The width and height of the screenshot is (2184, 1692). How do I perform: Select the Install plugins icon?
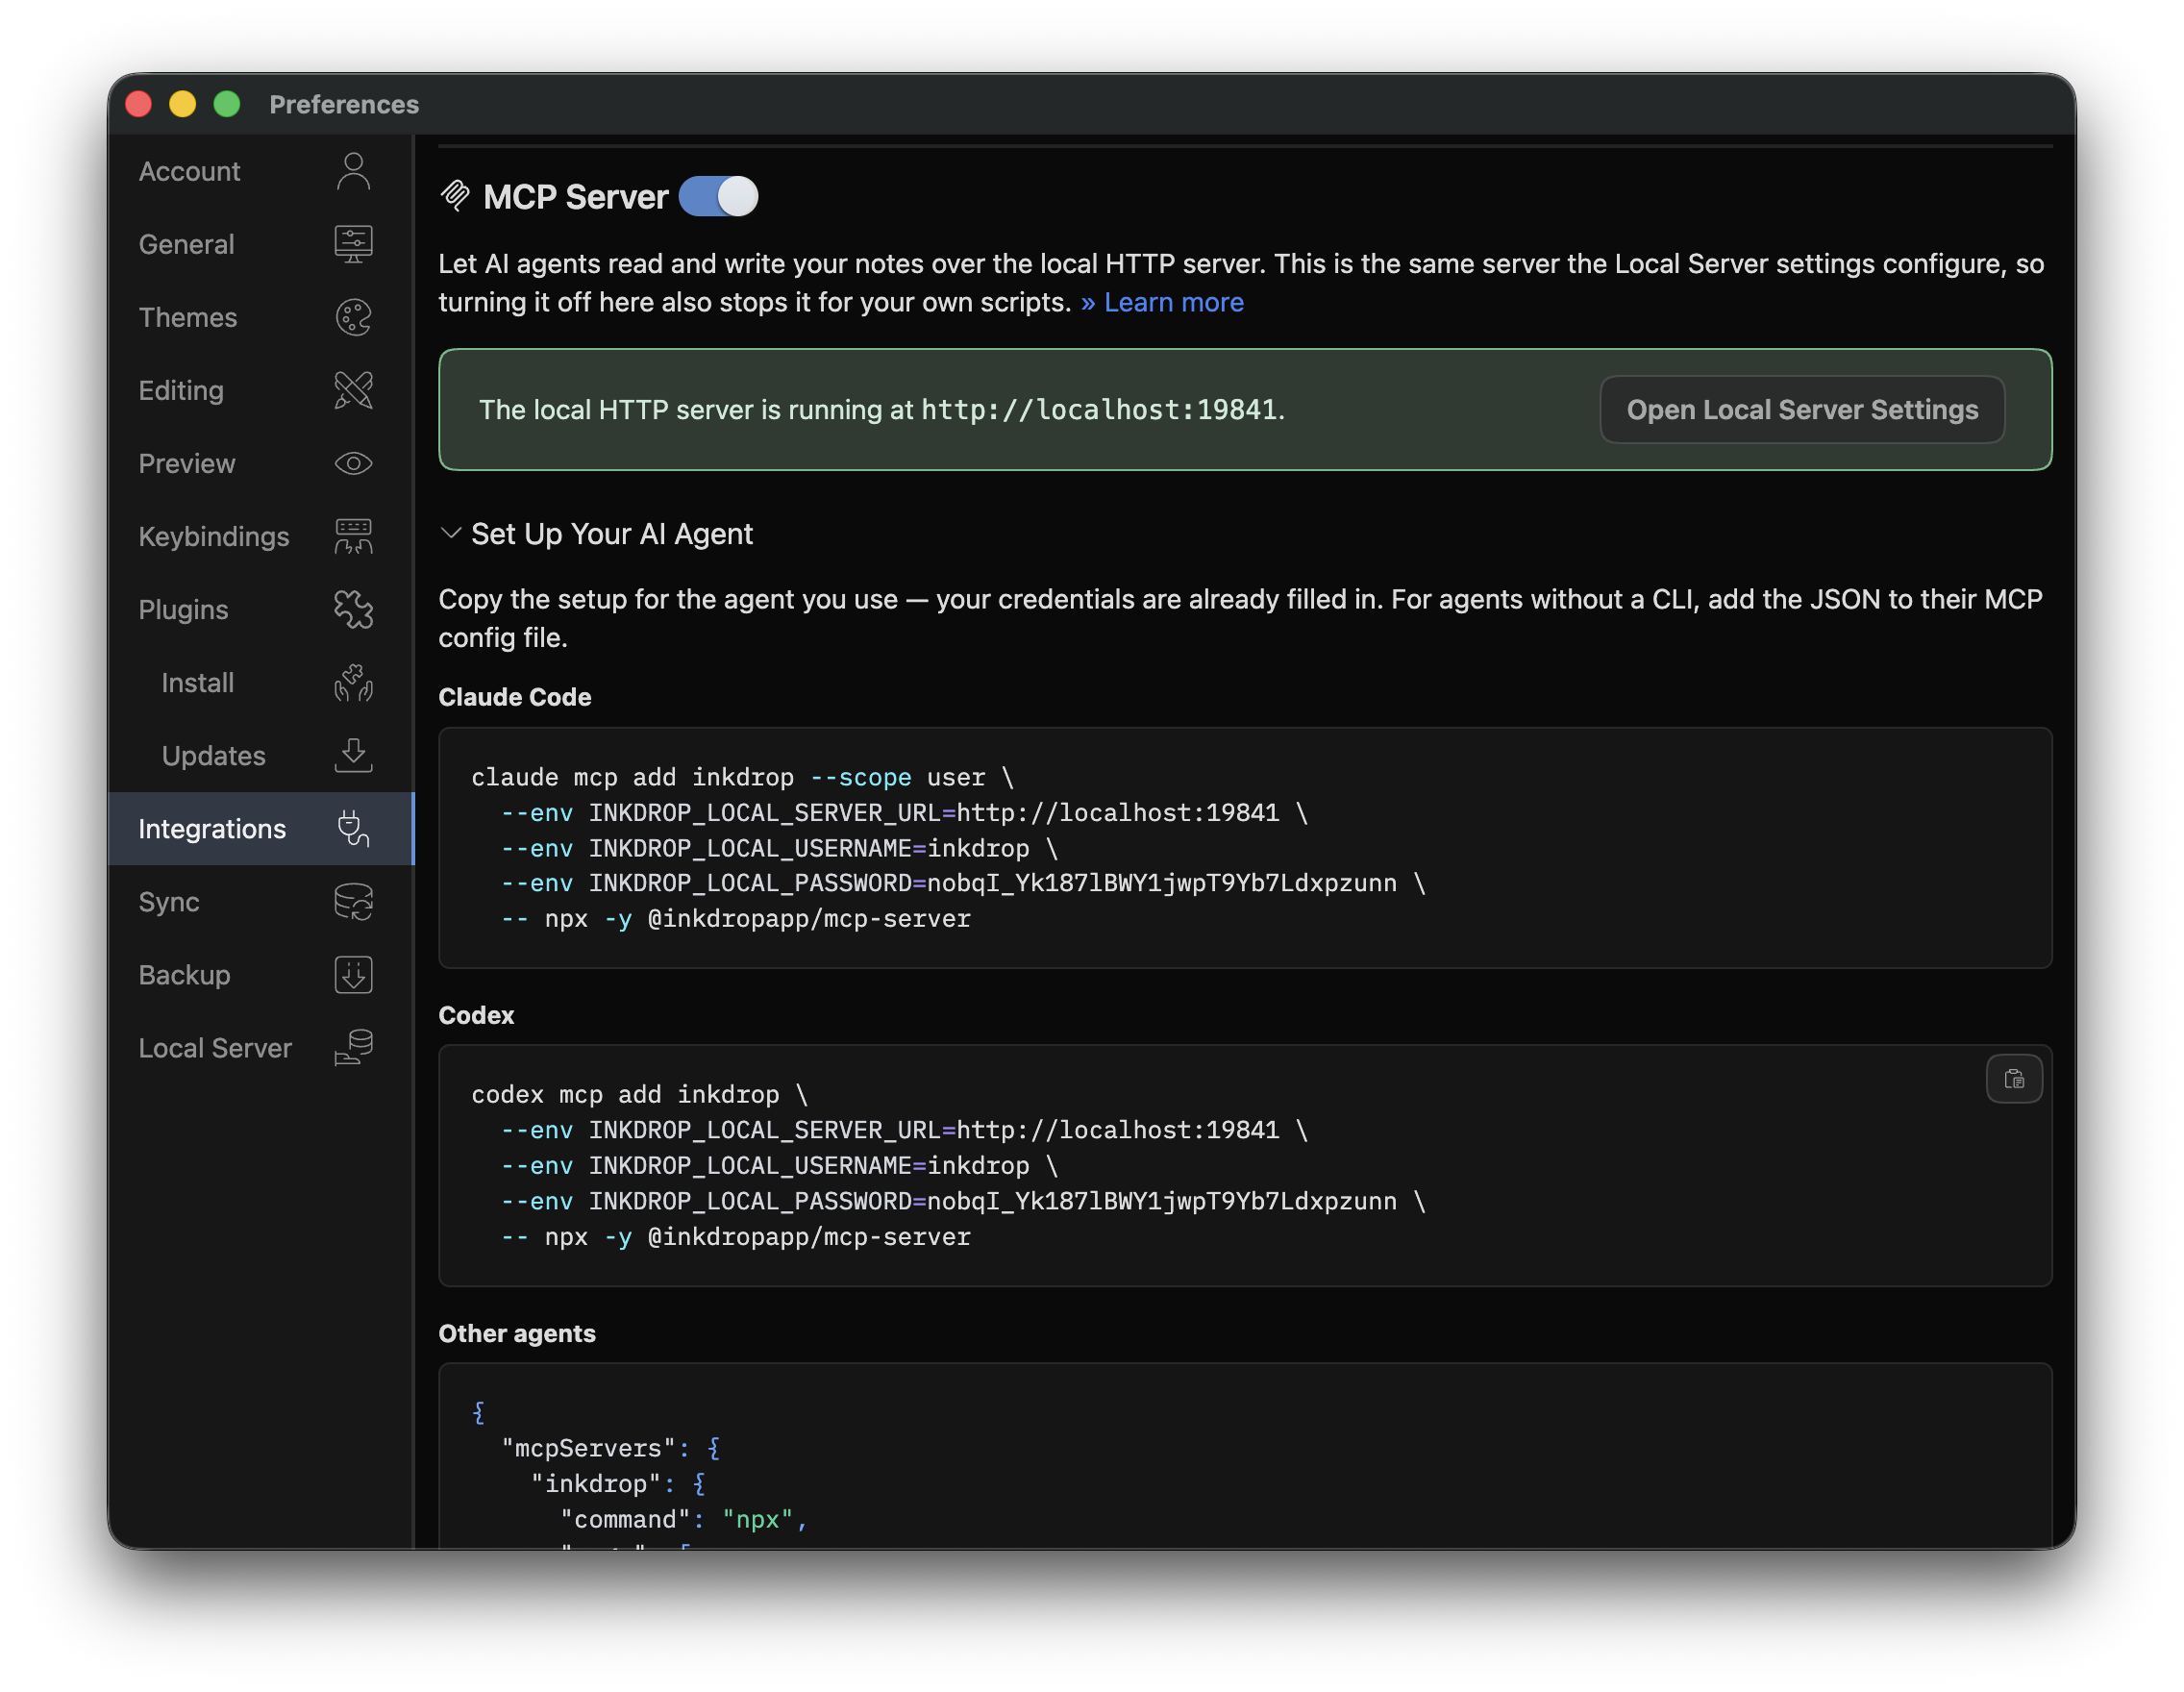pos(353,682)
